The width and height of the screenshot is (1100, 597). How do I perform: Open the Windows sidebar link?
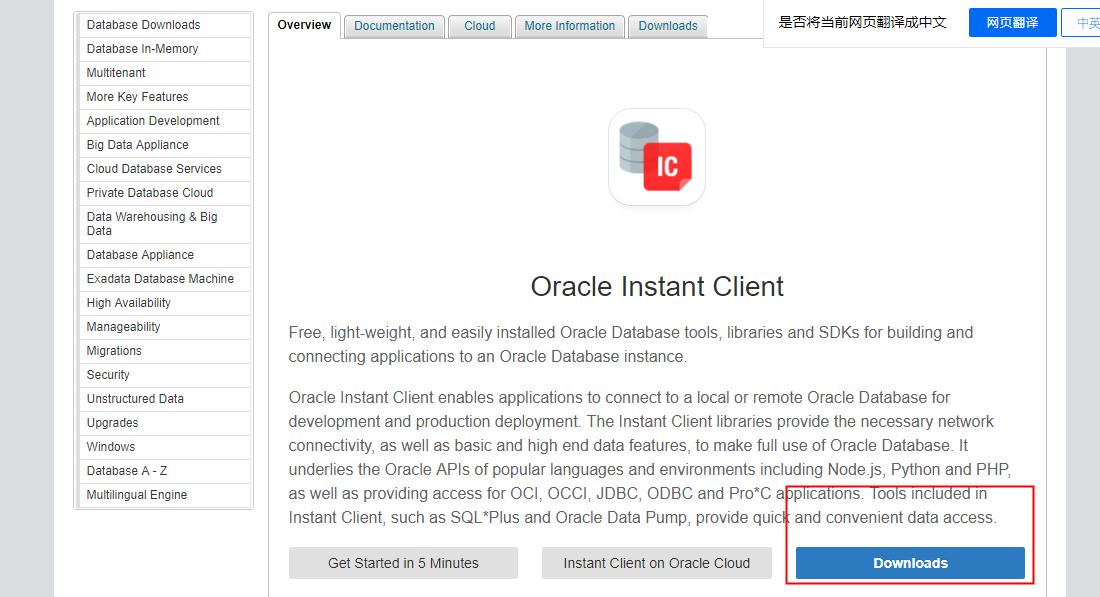click(164, 447)
